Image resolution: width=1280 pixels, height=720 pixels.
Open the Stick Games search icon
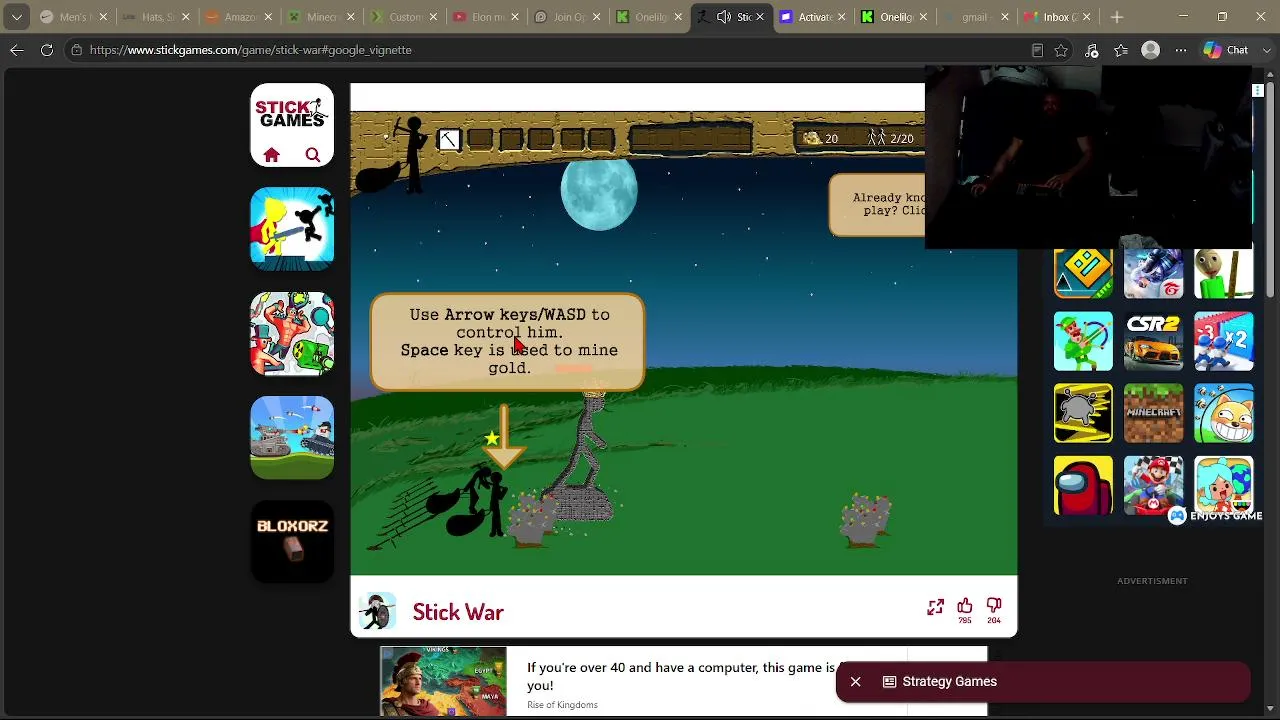point(313,155)
